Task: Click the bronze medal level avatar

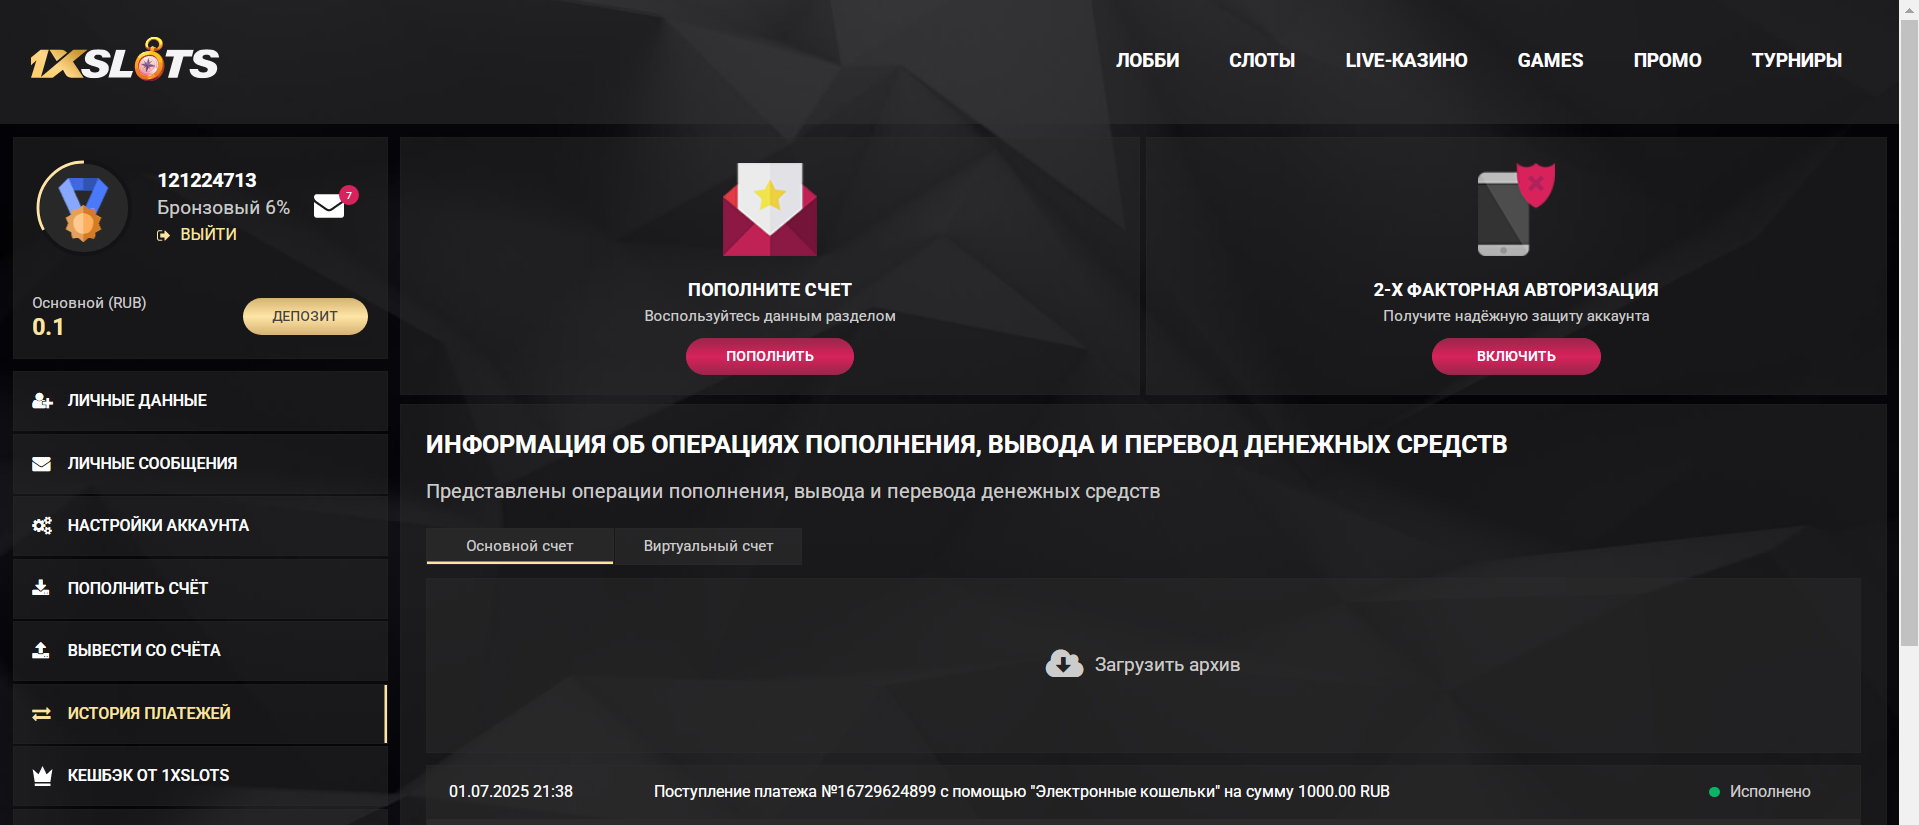Action: 83,208
